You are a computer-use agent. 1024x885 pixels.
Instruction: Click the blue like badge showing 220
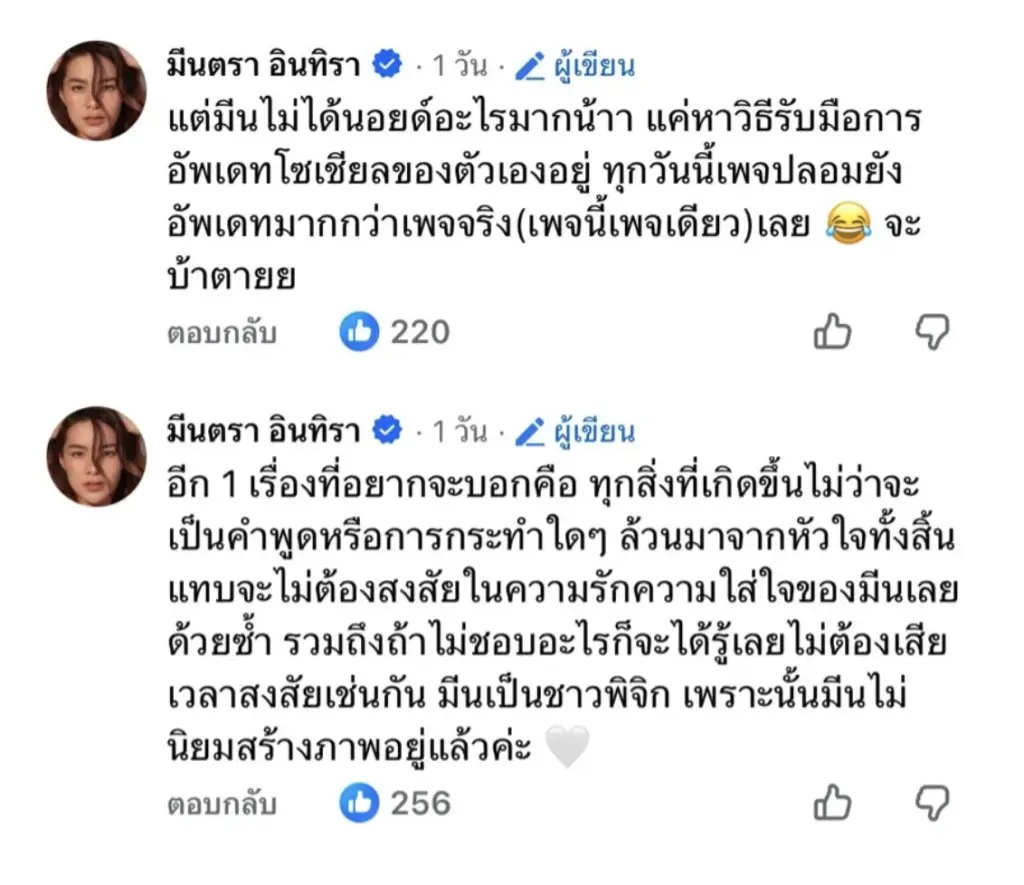pyautogui.click(x=359, y=332)
